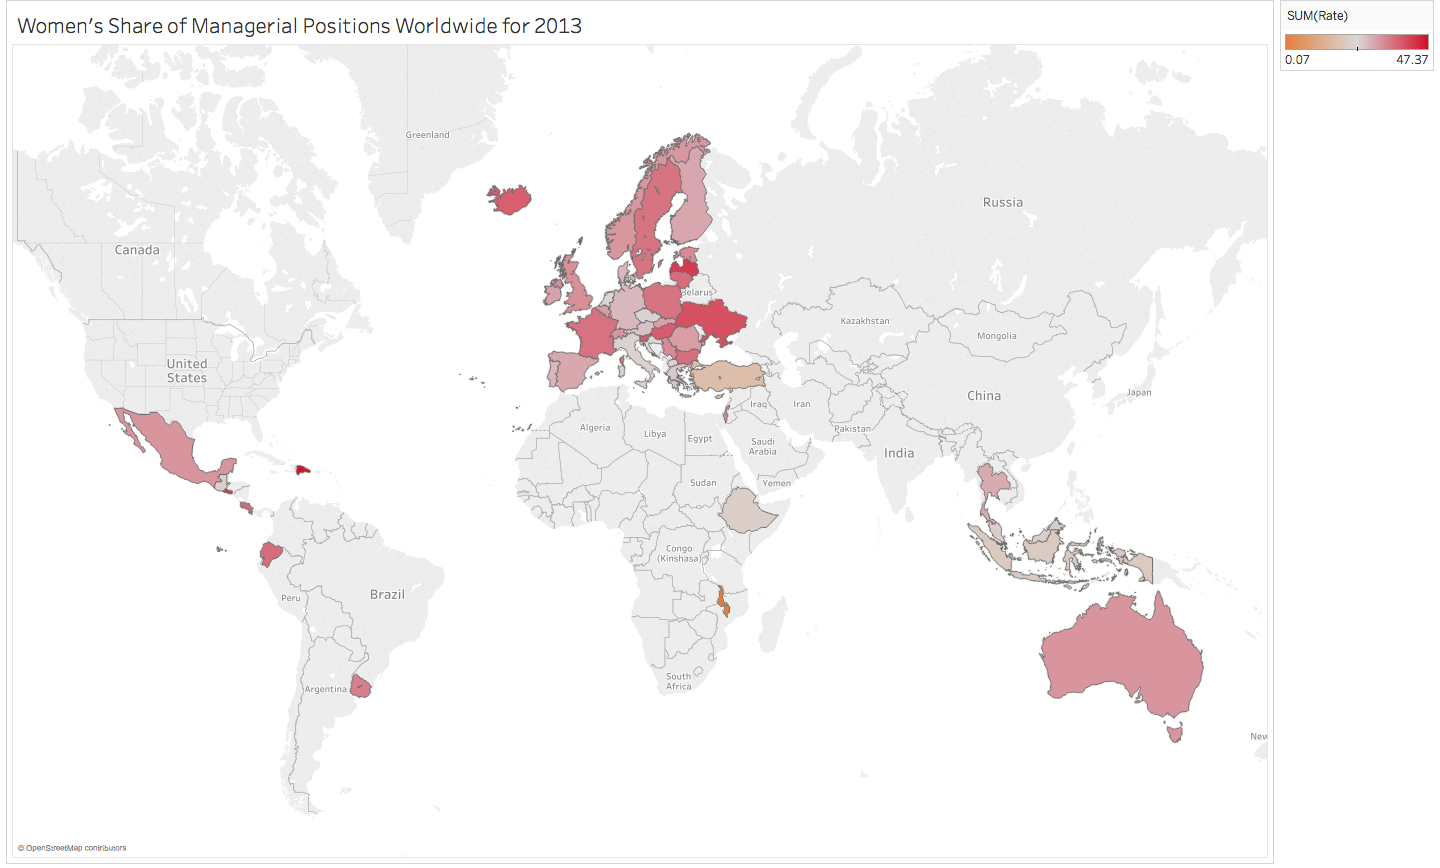Click the Spain region
This screenshot has width=1440, height=868.
568,370
